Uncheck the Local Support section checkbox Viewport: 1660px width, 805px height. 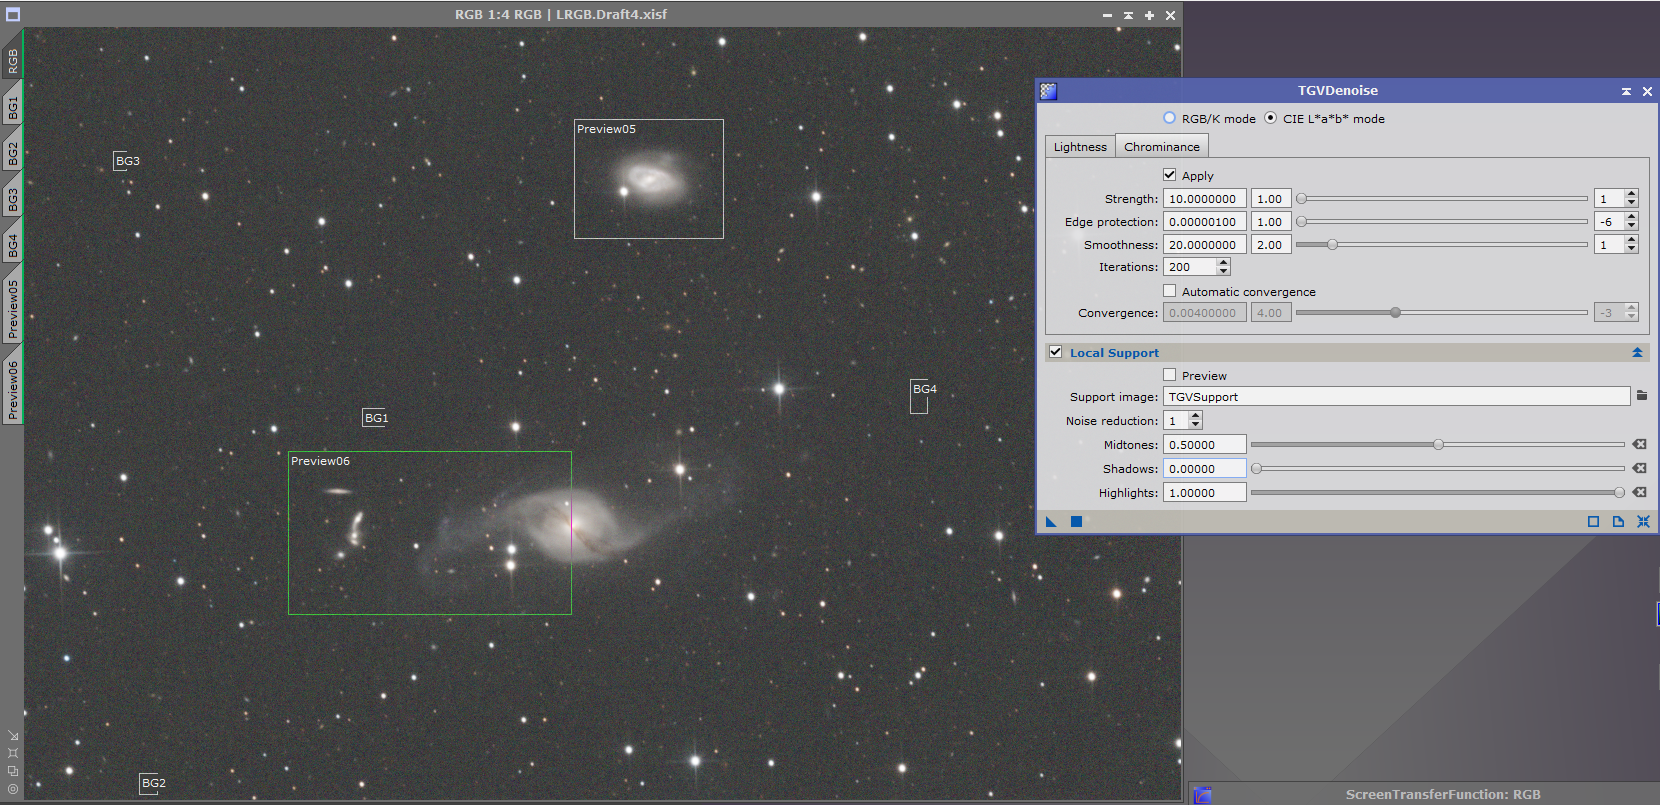pos(1055,352)
